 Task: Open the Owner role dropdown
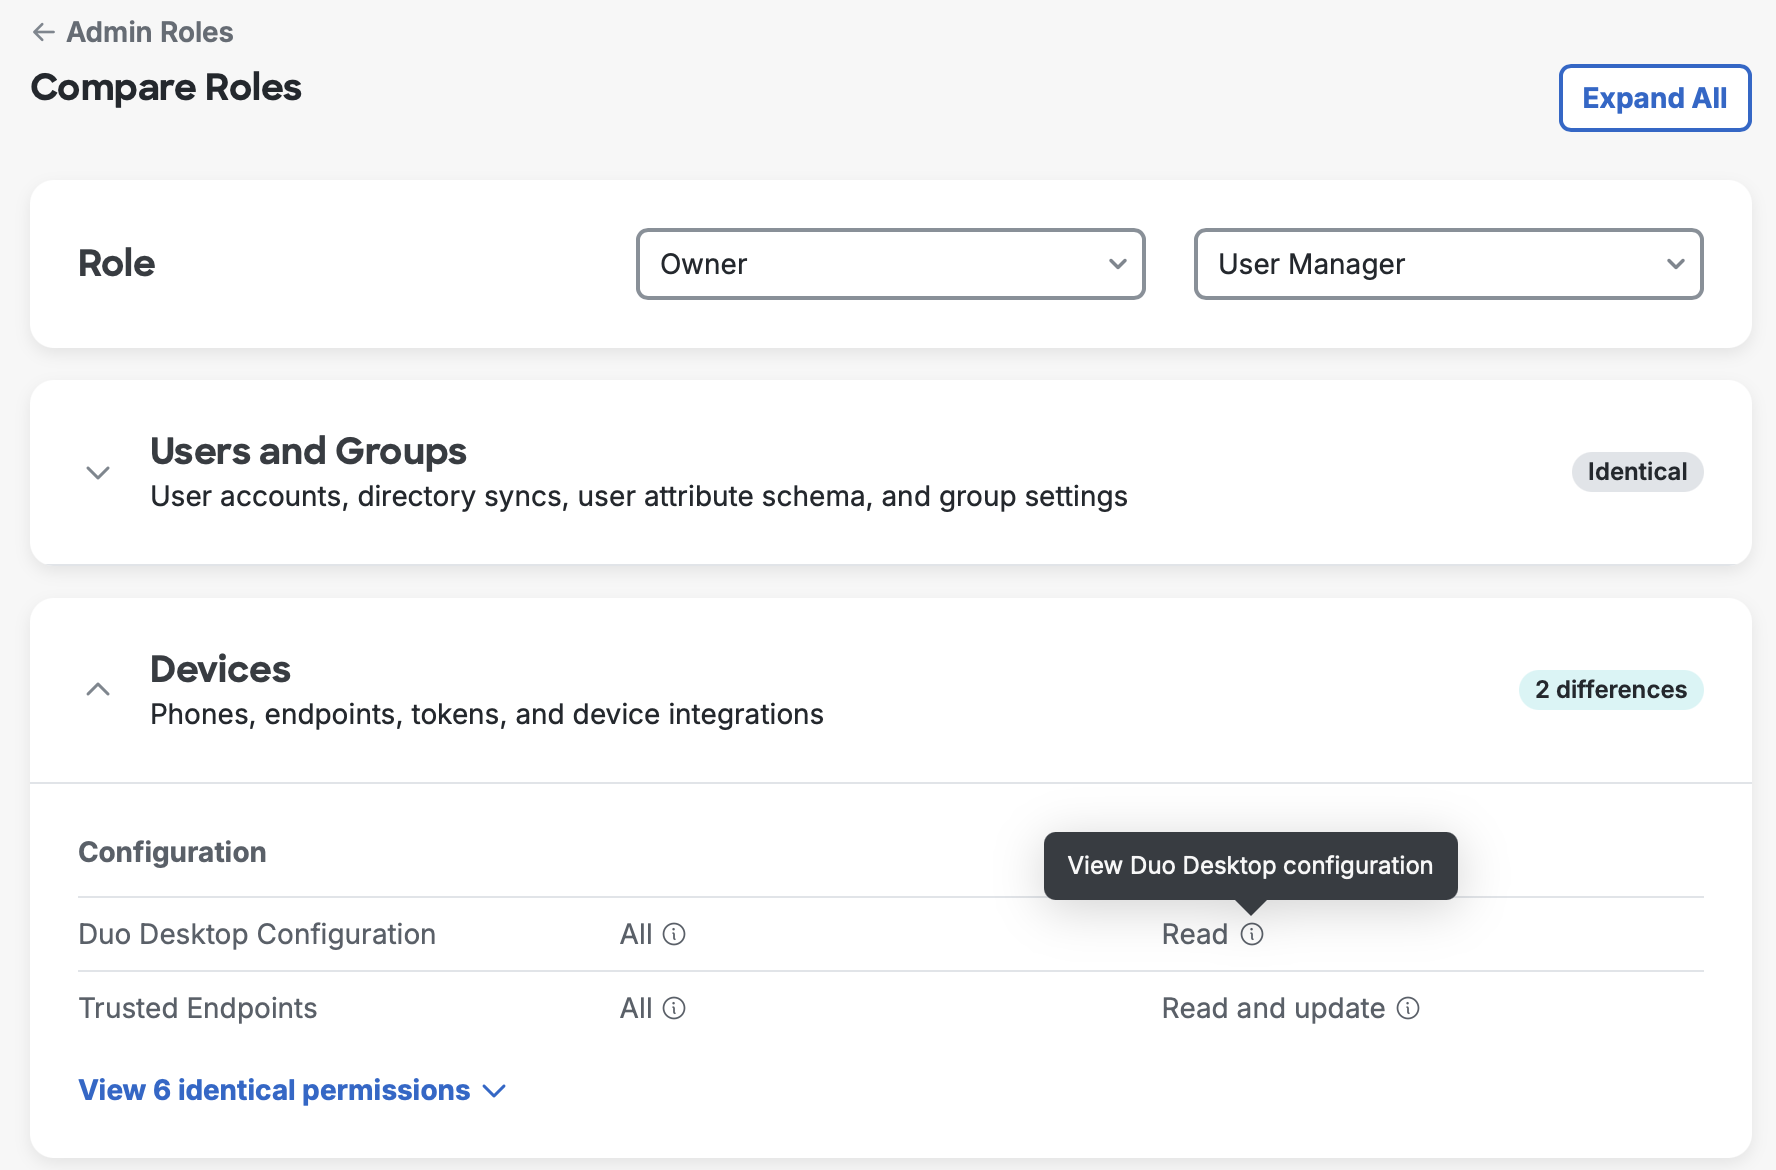pyautogui.click(x=890, y=264)
